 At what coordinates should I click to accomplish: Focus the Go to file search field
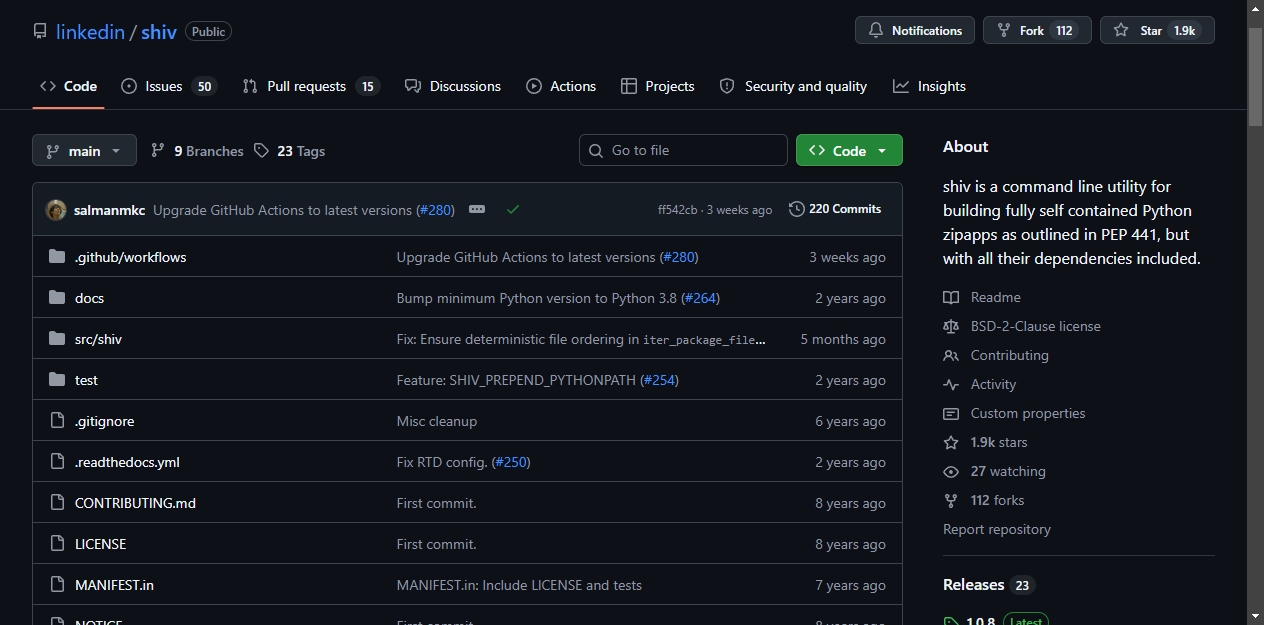[x=683, y=150]
